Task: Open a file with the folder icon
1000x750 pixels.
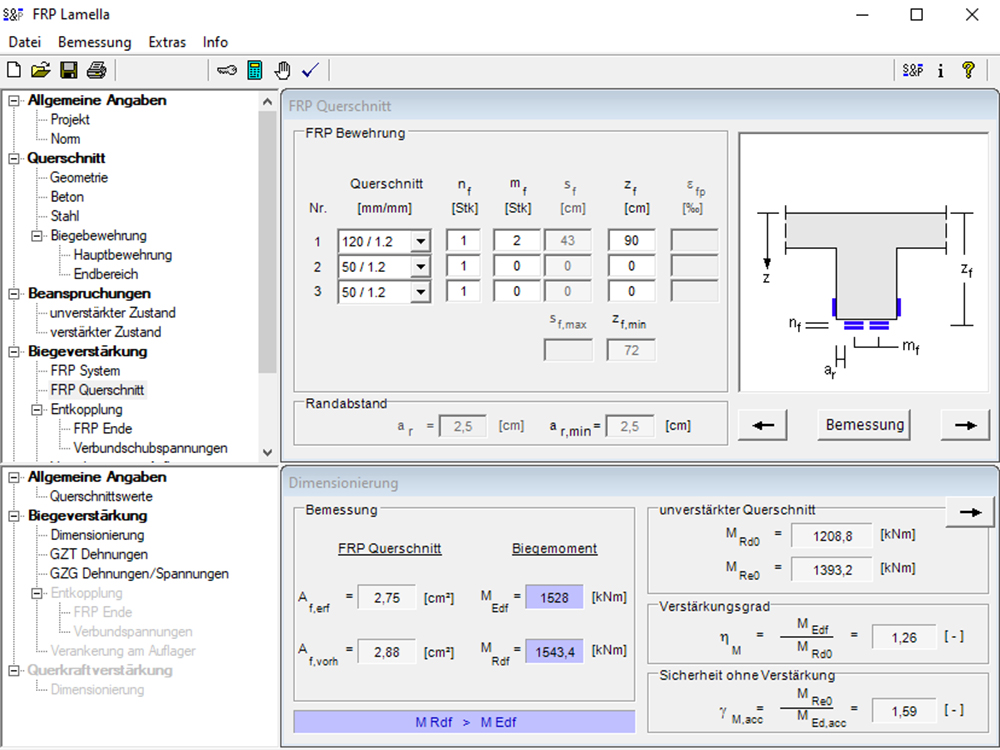Action: click(x=41, y=70)
